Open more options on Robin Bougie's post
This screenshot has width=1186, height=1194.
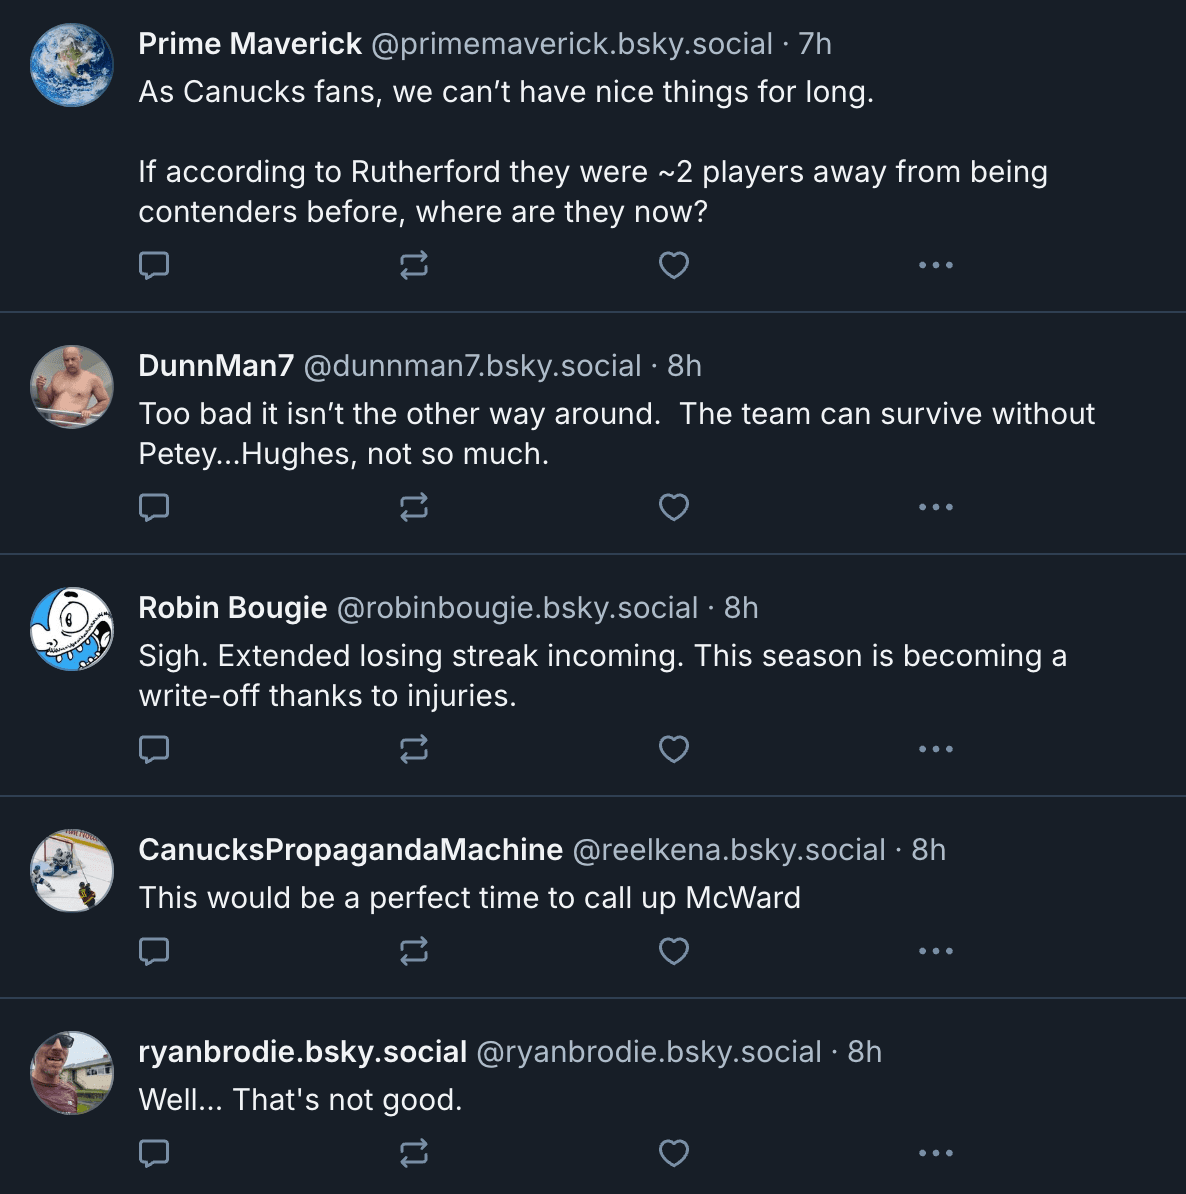(935, 749)
